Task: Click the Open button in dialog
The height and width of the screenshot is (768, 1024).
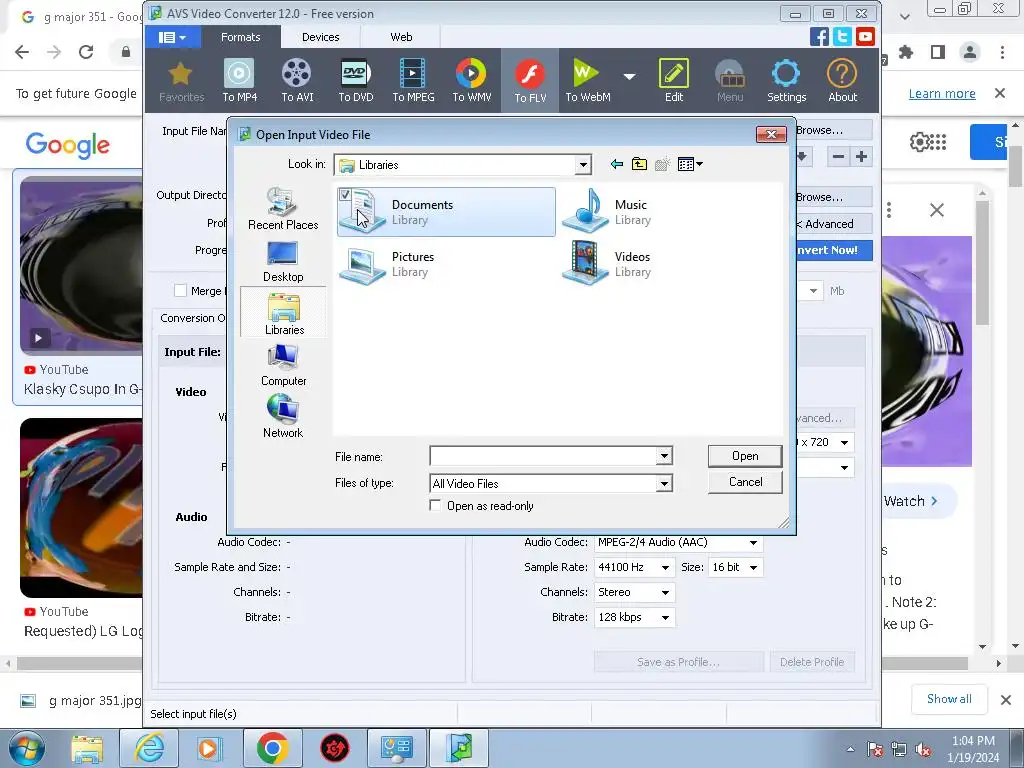Action: (x=745, y=456)
